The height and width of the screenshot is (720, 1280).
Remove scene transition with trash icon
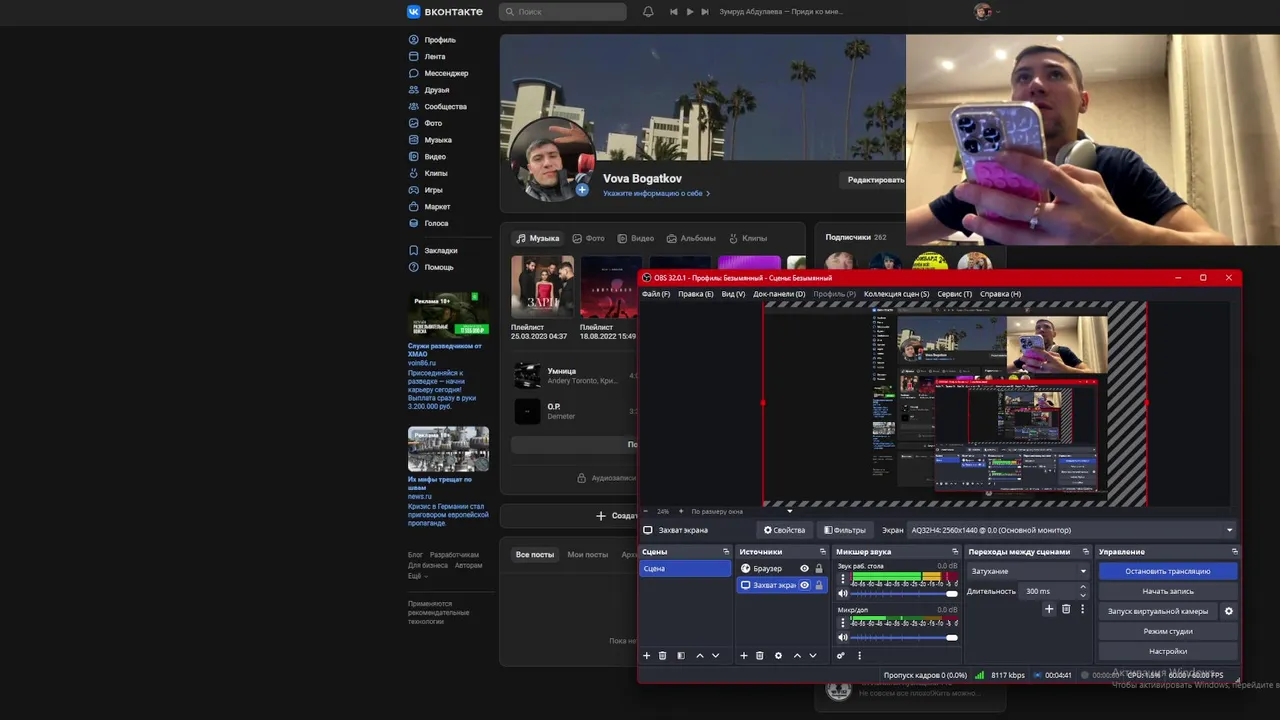[x=1066, y=609]
